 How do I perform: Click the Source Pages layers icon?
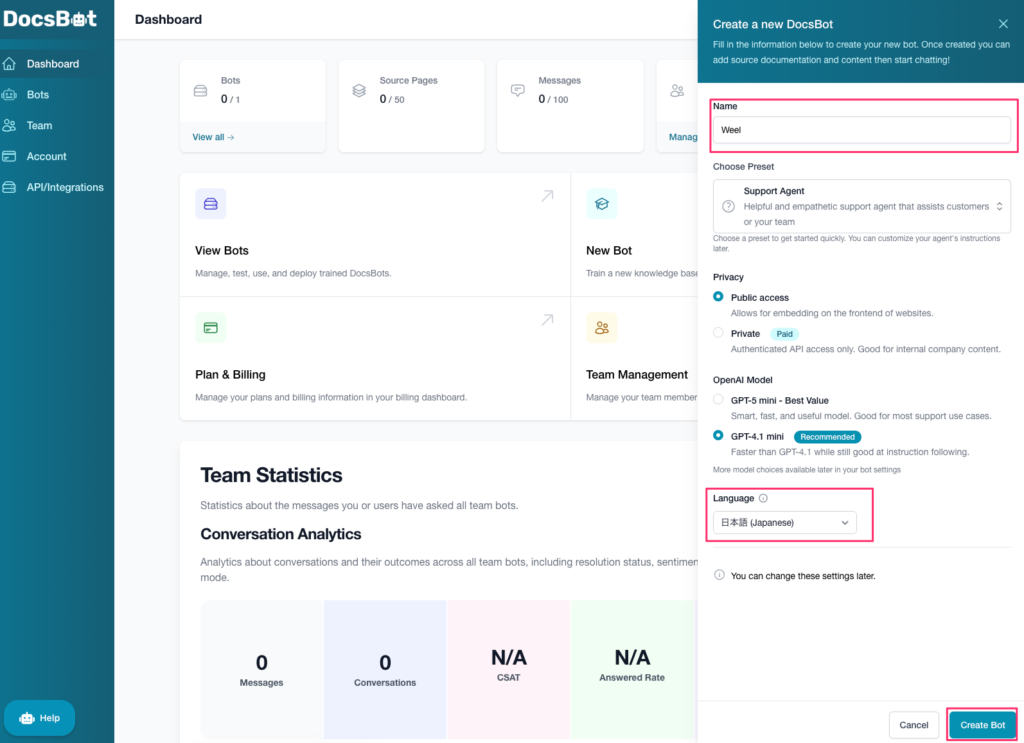pos(359,90)
